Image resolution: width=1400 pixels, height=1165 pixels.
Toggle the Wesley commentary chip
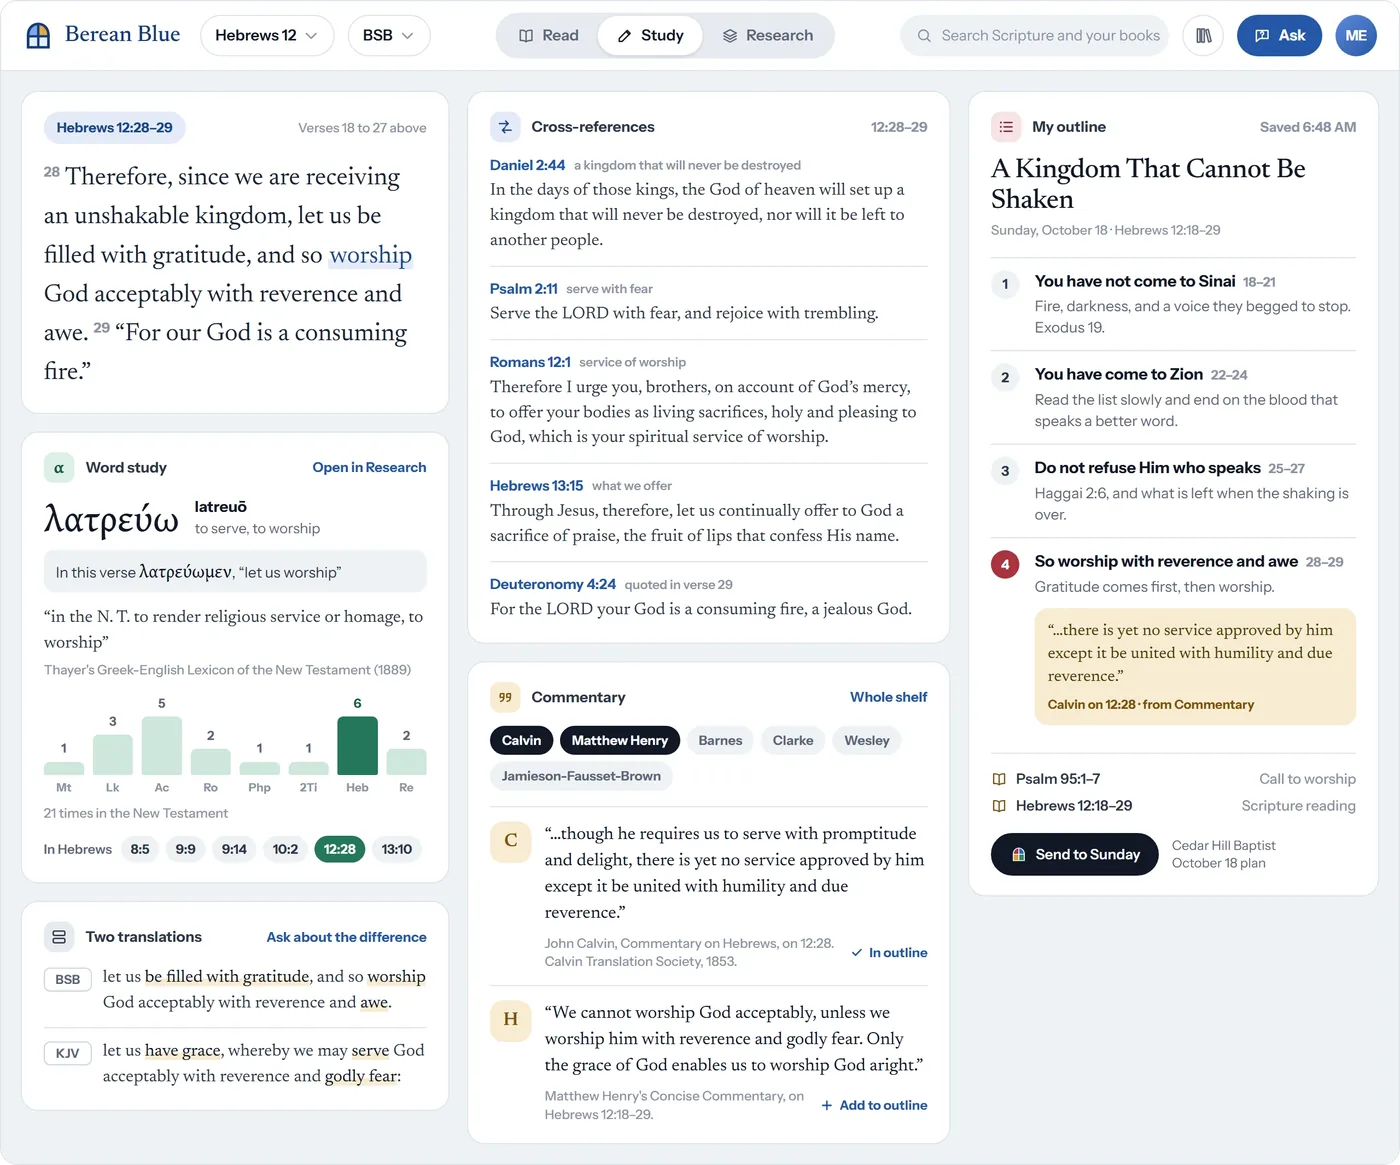[867, 740]
